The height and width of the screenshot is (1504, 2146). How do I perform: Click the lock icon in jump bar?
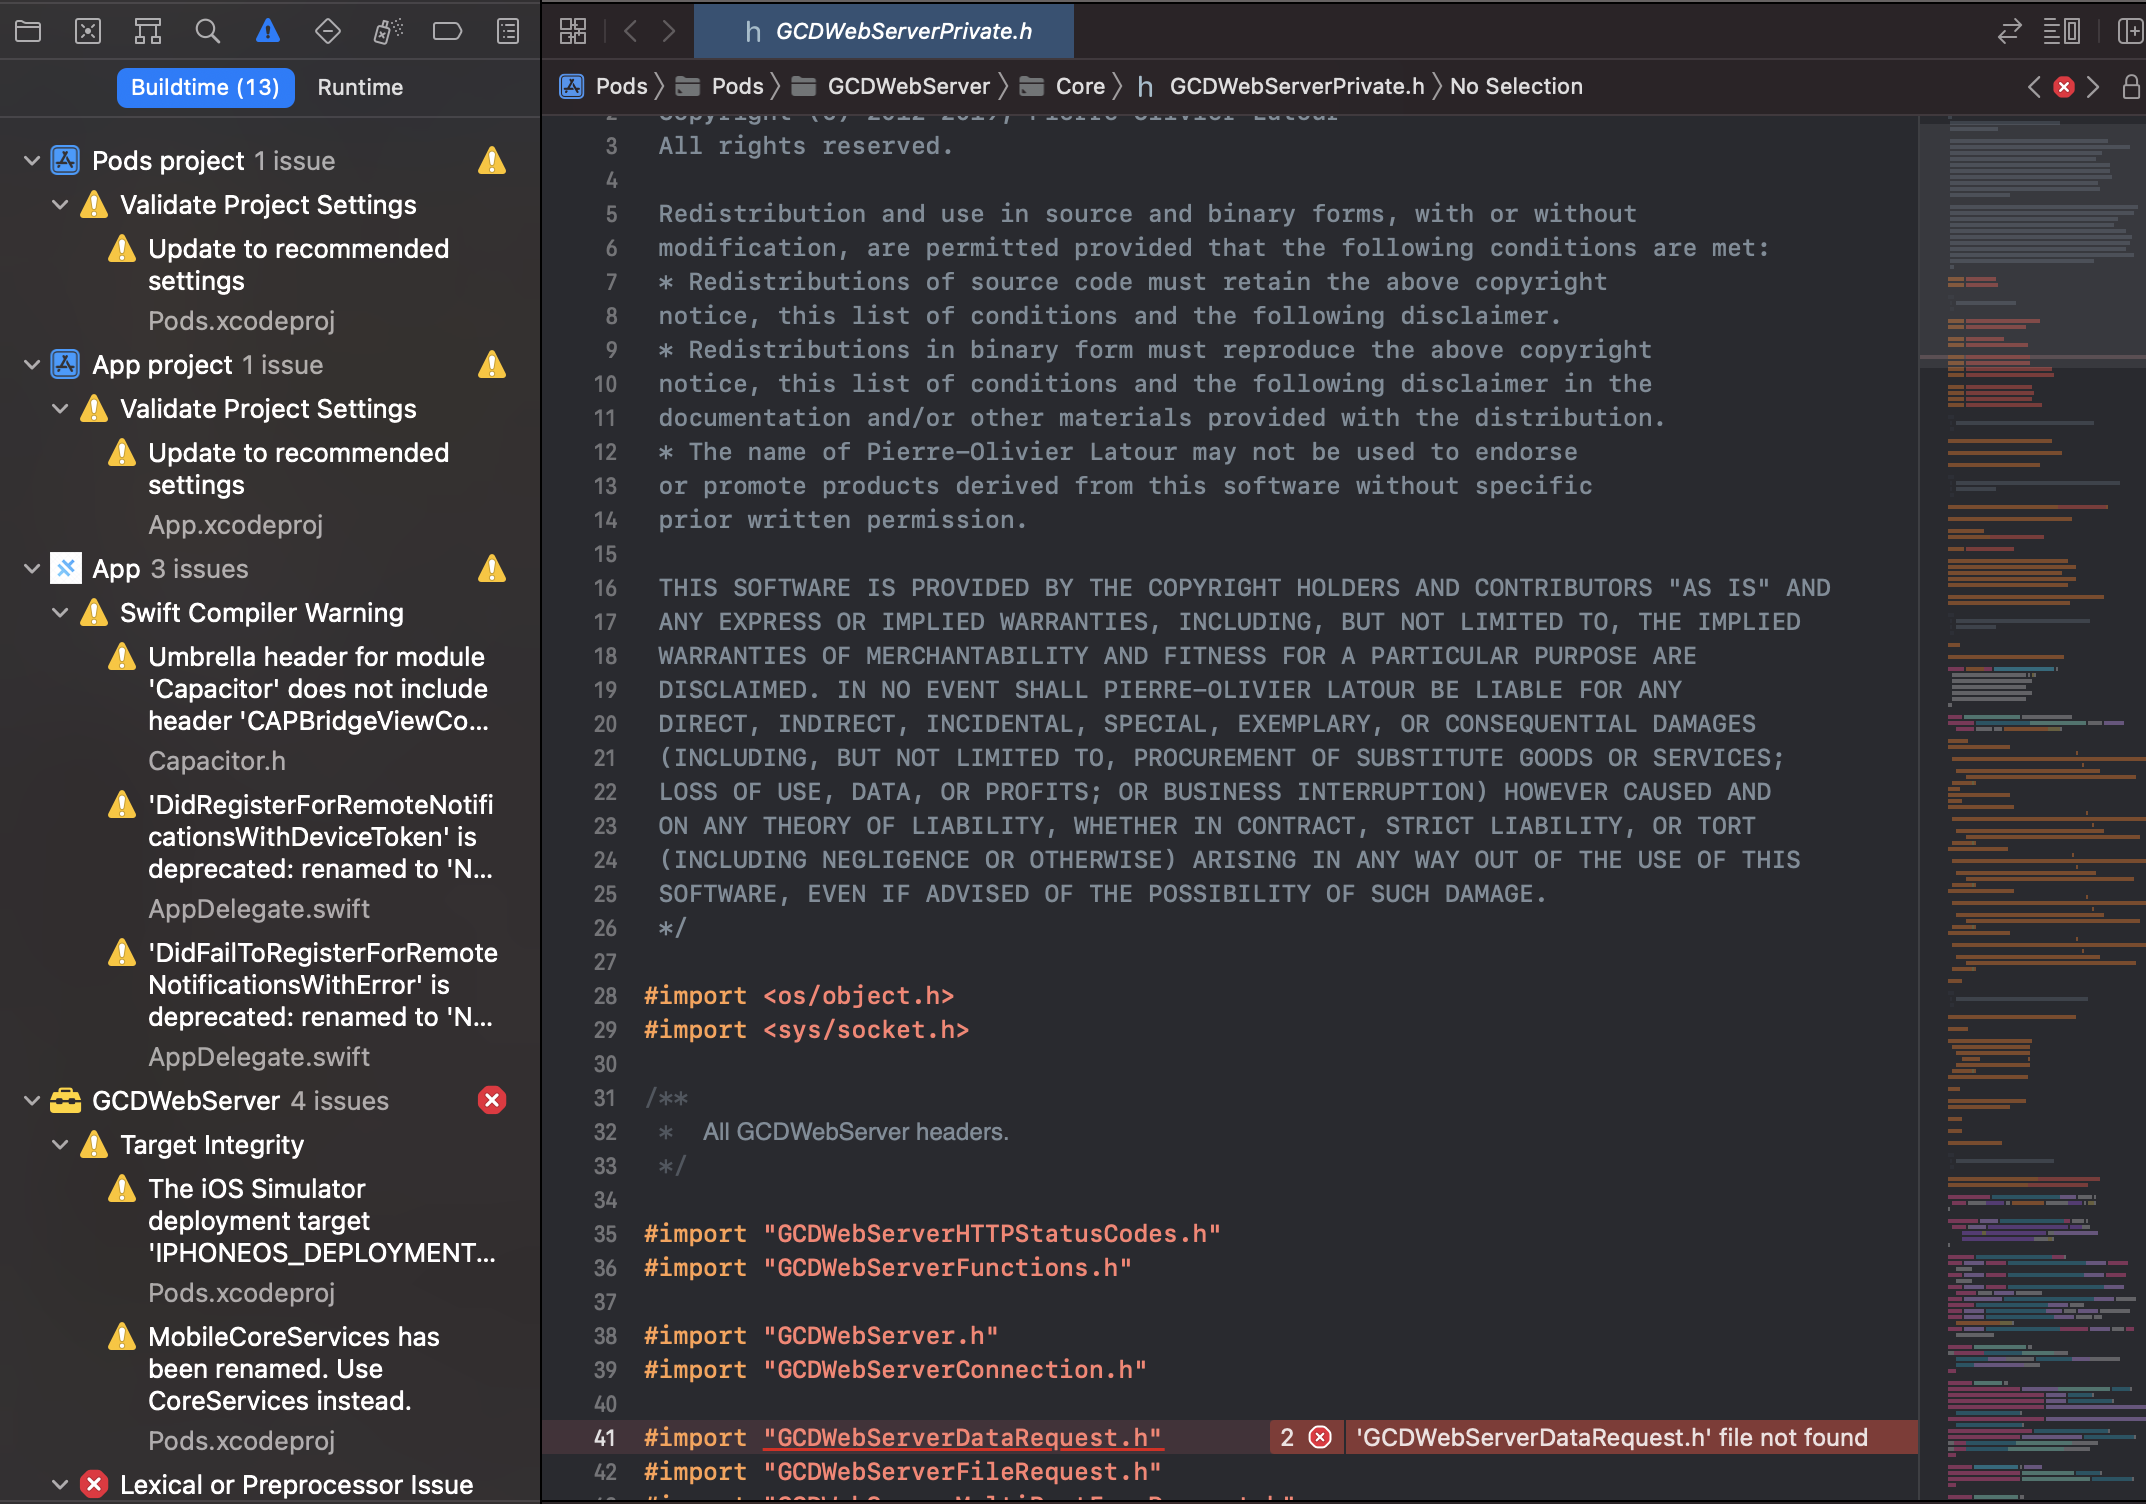tap(2131, 87)
